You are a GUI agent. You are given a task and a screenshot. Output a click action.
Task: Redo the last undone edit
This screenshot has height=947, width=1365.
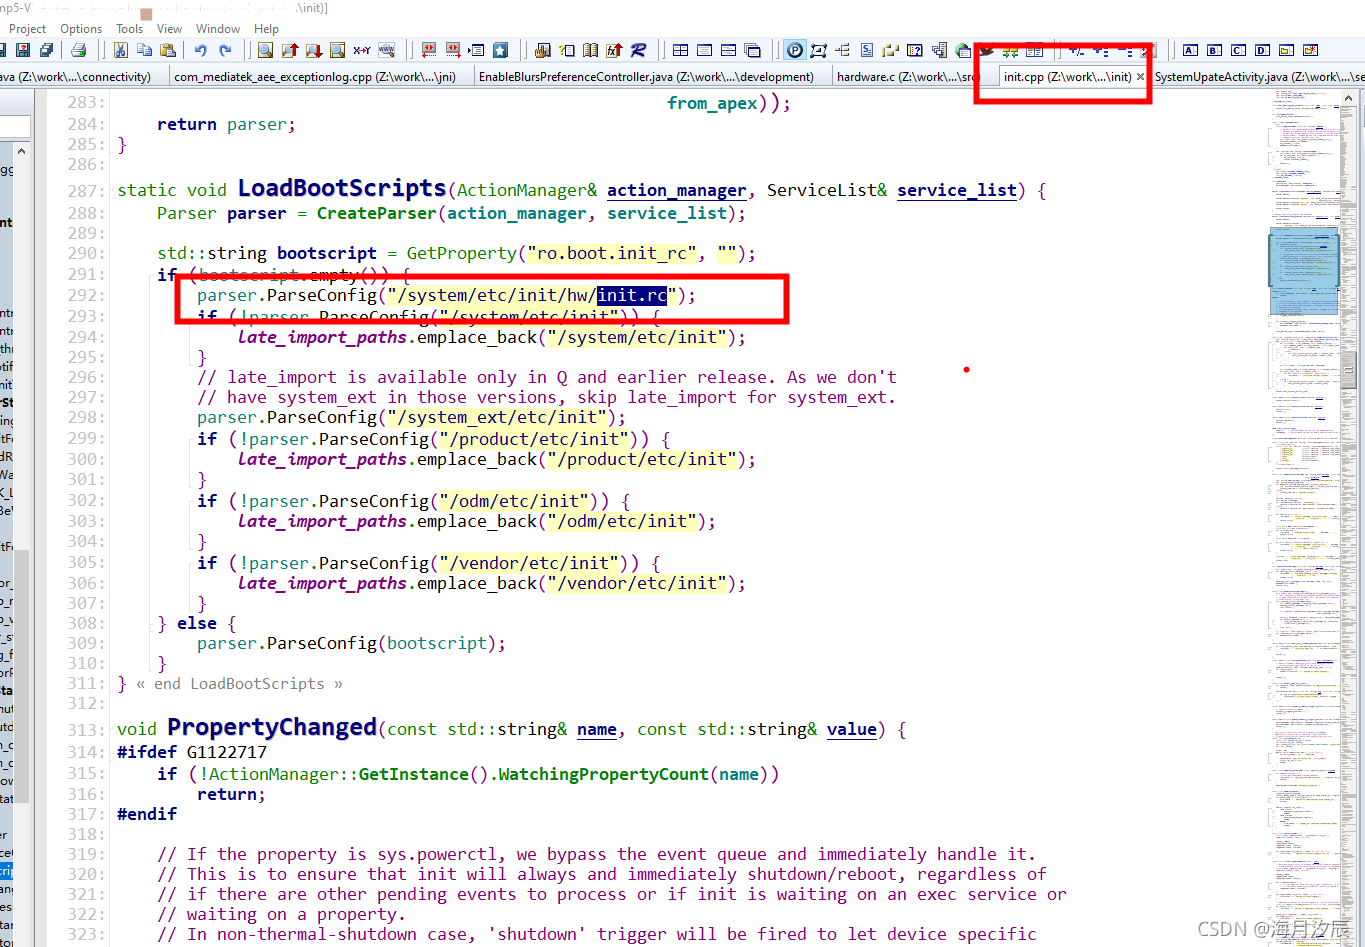[225, 50]
